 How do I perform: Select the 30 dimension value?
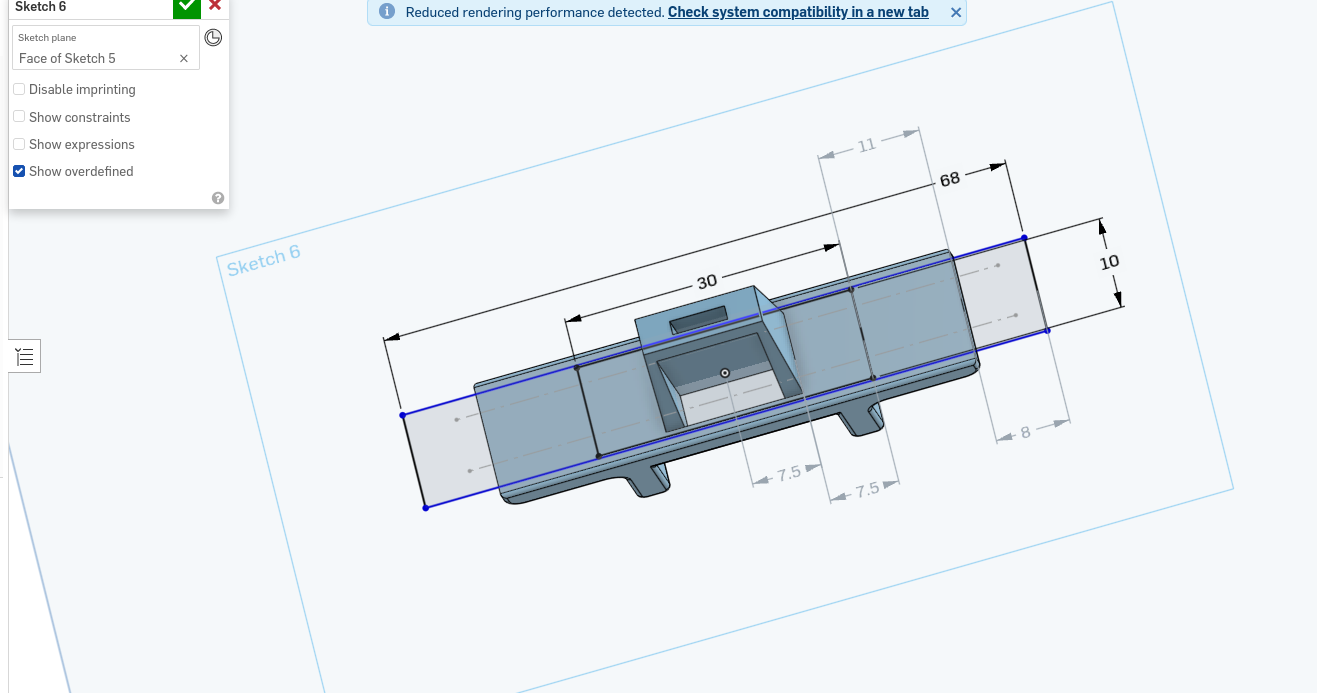tap(707, 282)
